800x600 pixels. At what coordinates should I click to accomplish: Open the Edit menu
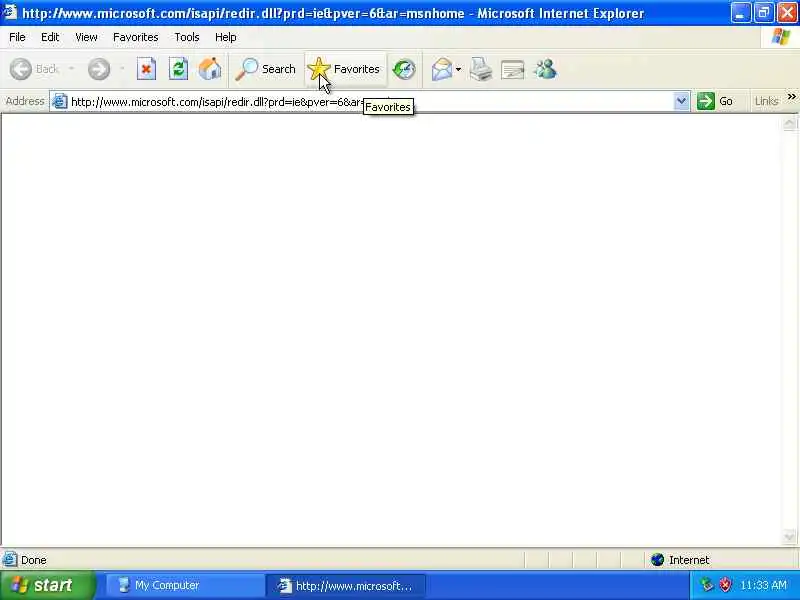coord(50,37)
